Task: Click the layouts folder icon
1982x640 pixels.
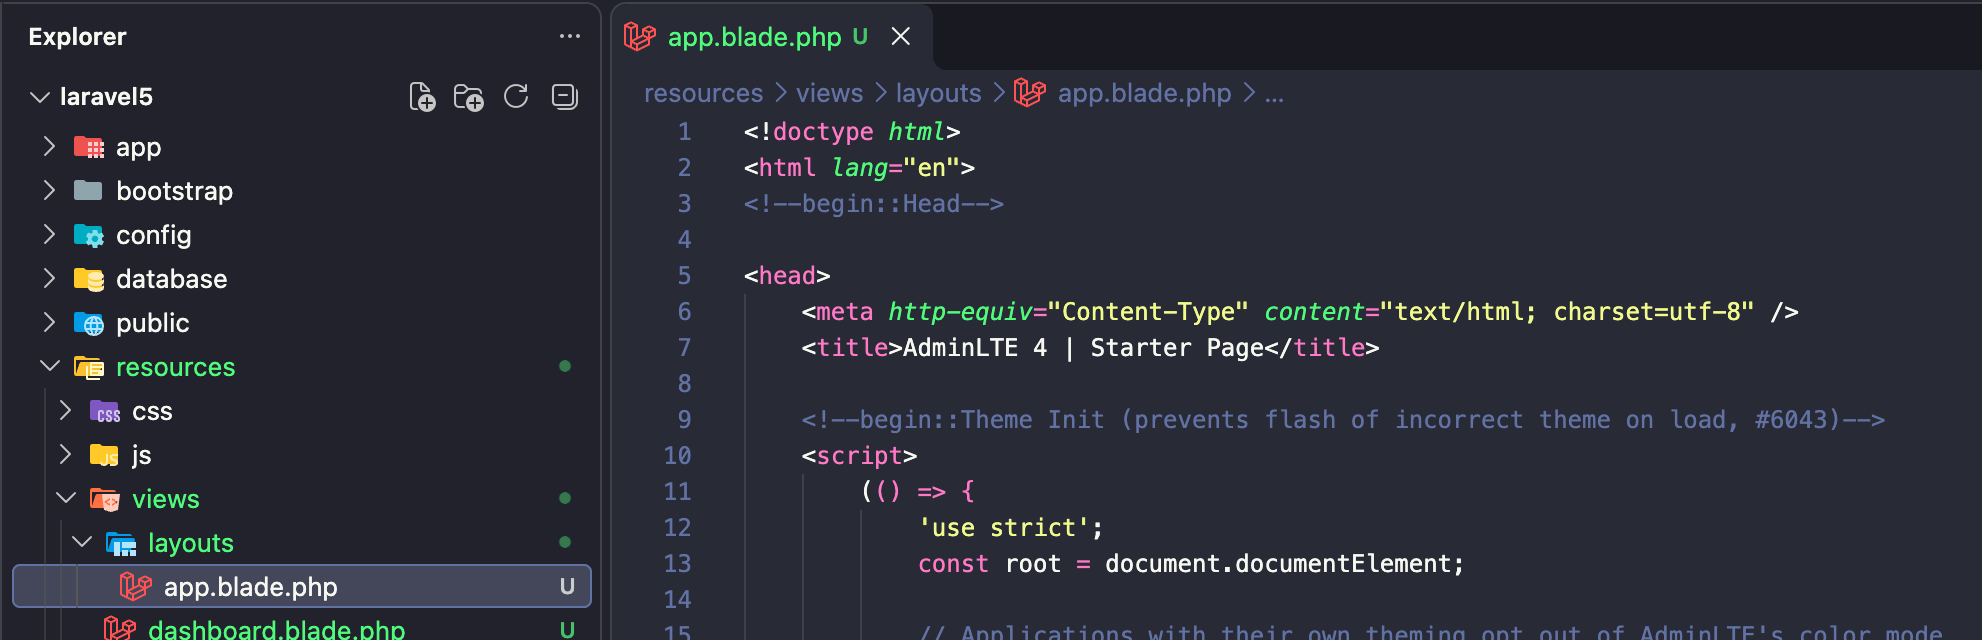Action: pos(121,544)
